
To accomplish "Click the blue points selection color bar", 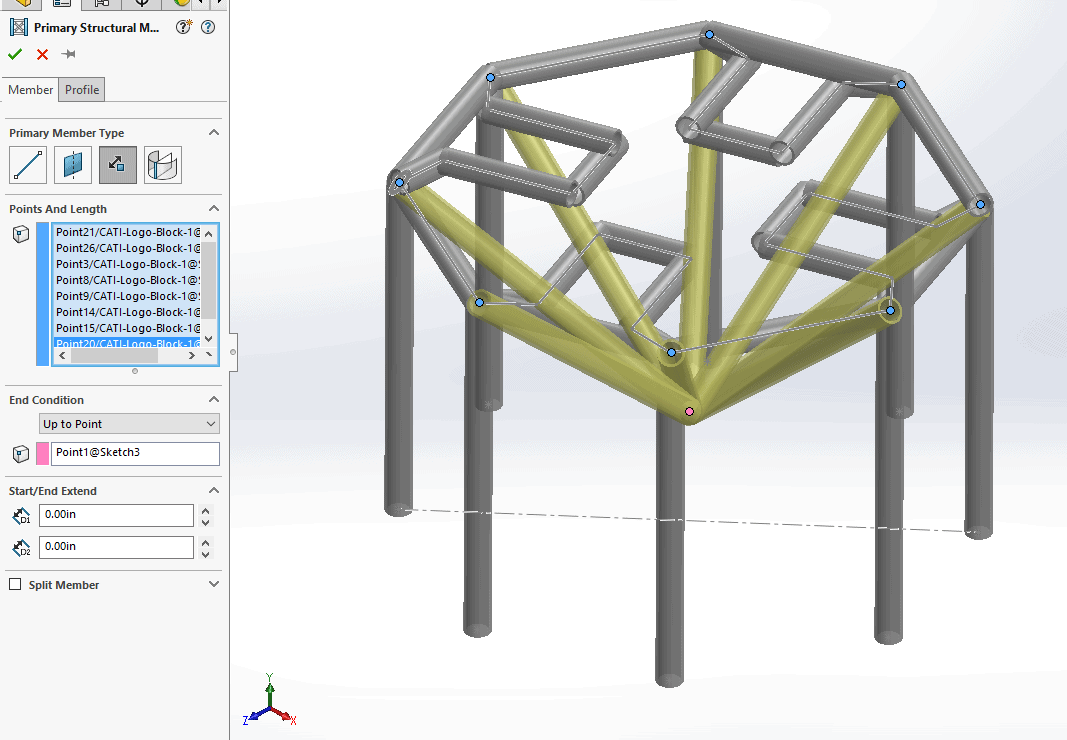I will pos(42,294).
